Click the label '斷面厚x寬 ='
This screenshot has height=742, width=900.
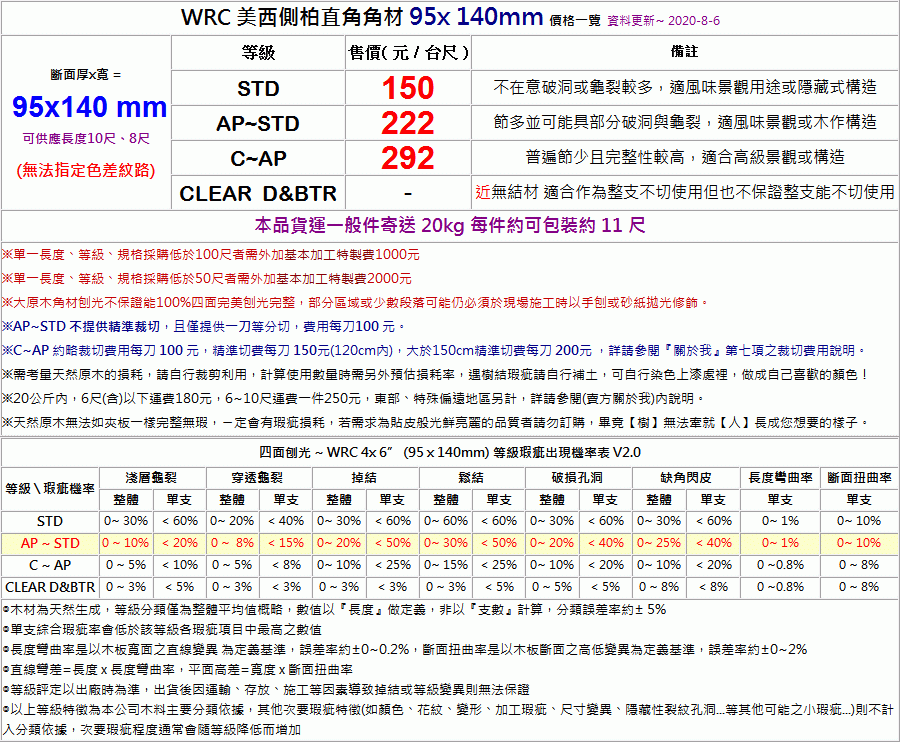(x=86, y=75)
